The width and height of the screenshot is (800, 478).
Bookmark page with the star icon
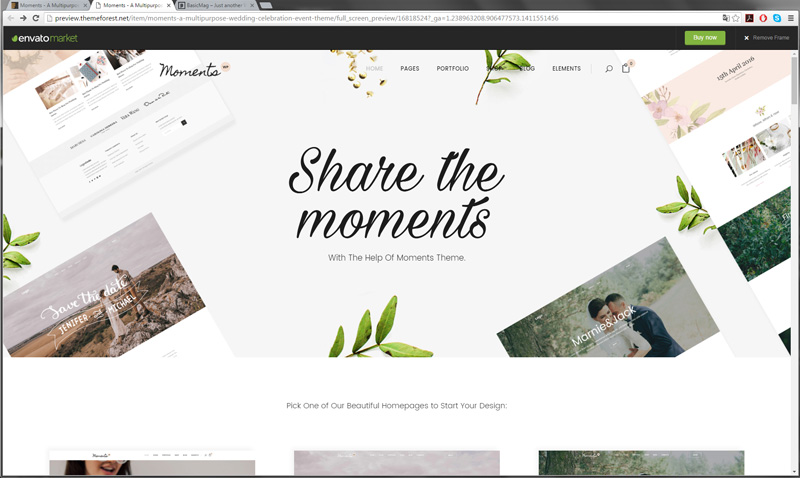coord(736,18)
